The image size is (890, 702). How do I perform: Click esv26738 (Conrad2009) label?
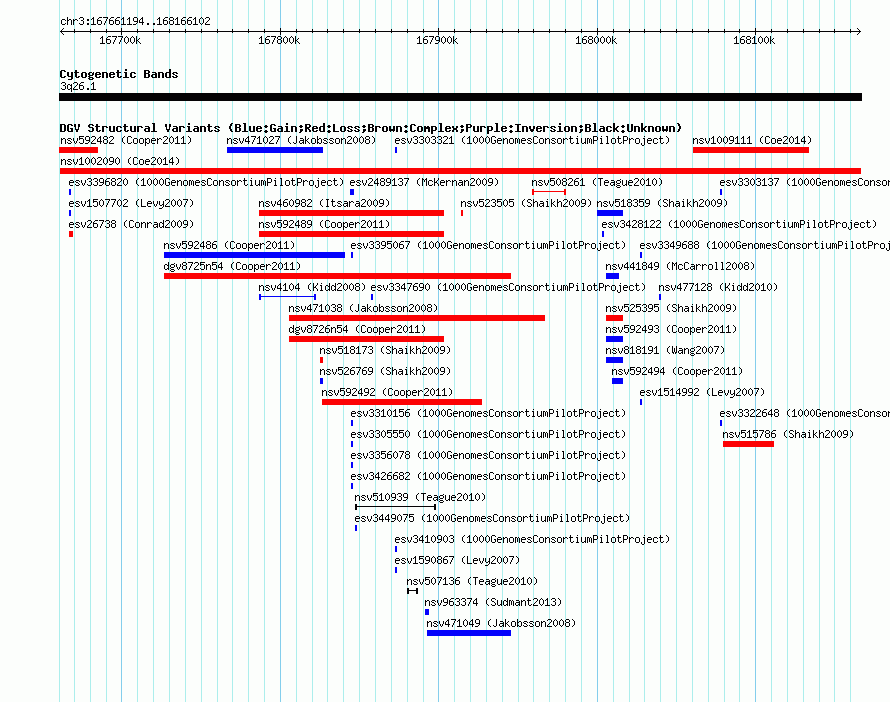click(x=131, y=224)
